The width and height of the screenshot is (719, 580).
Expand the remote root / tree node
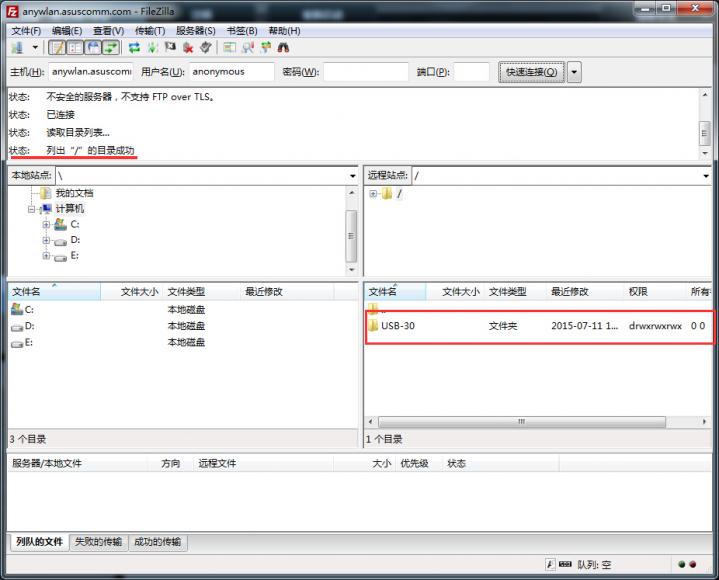(x=373, y=193)
